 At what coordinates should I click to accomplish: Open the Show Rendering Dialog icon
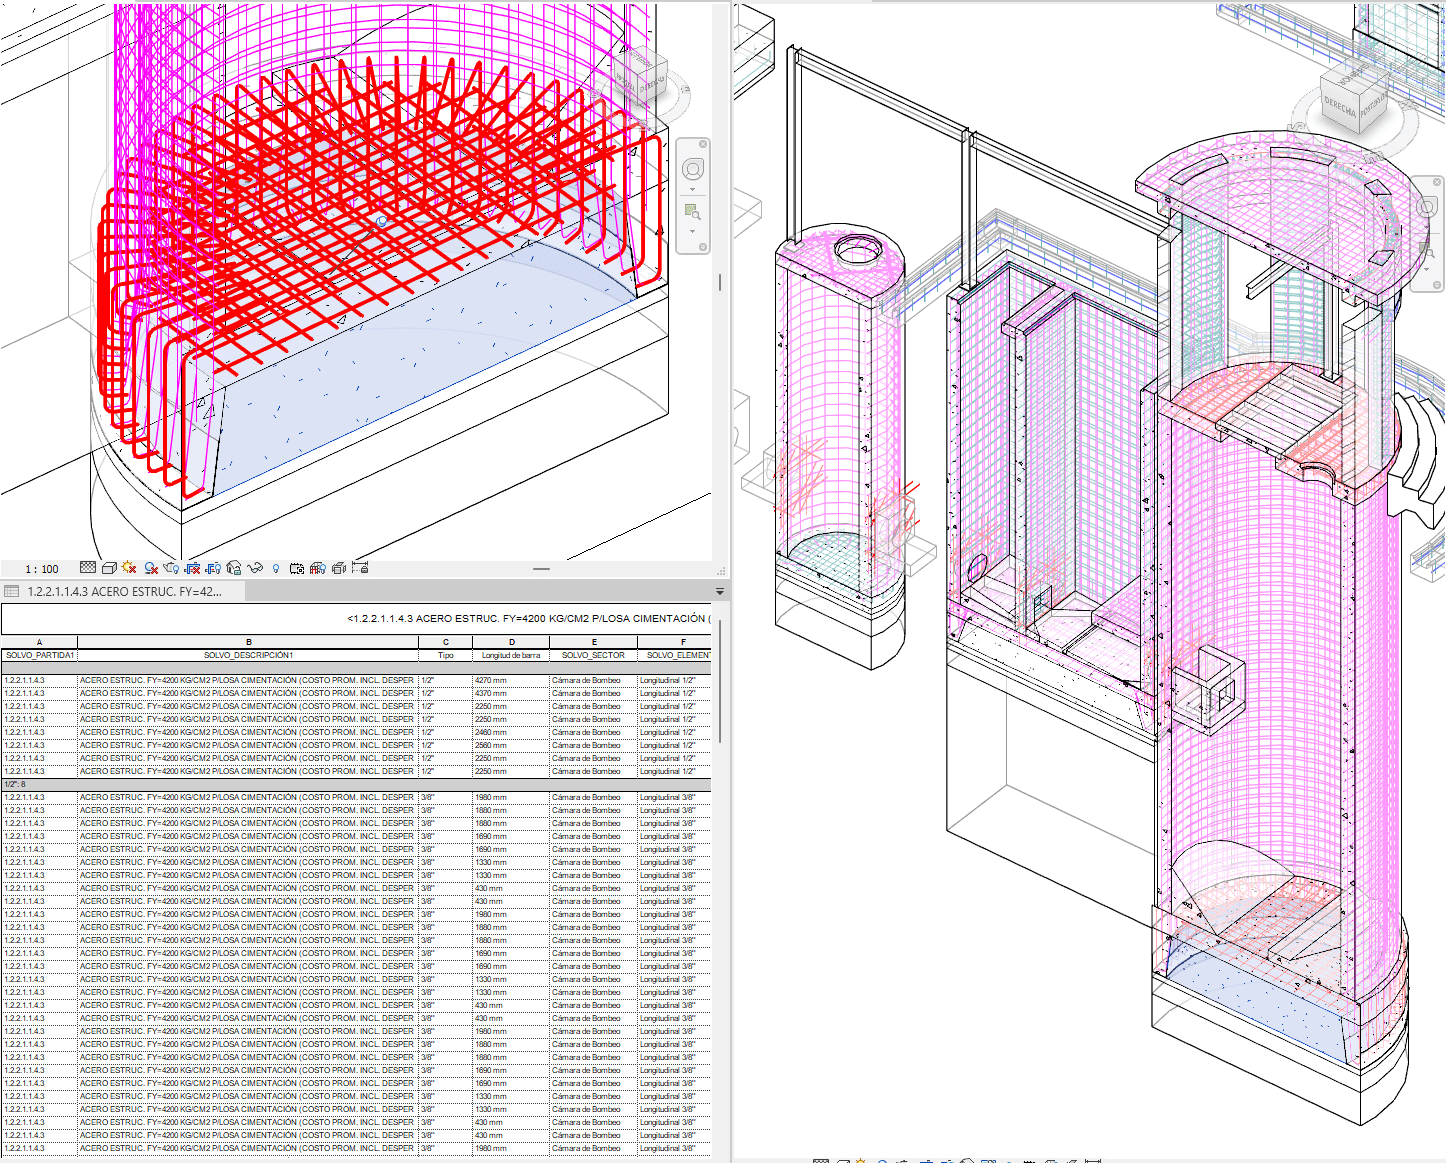point(171,568)
